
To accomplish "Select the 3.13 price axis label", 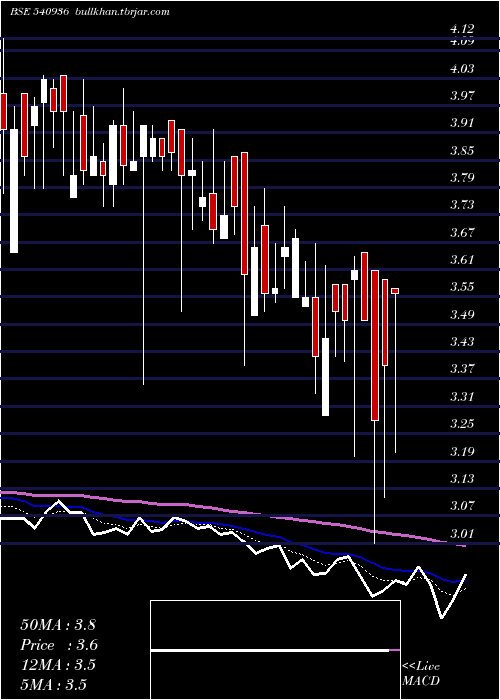I will (462, 479).
